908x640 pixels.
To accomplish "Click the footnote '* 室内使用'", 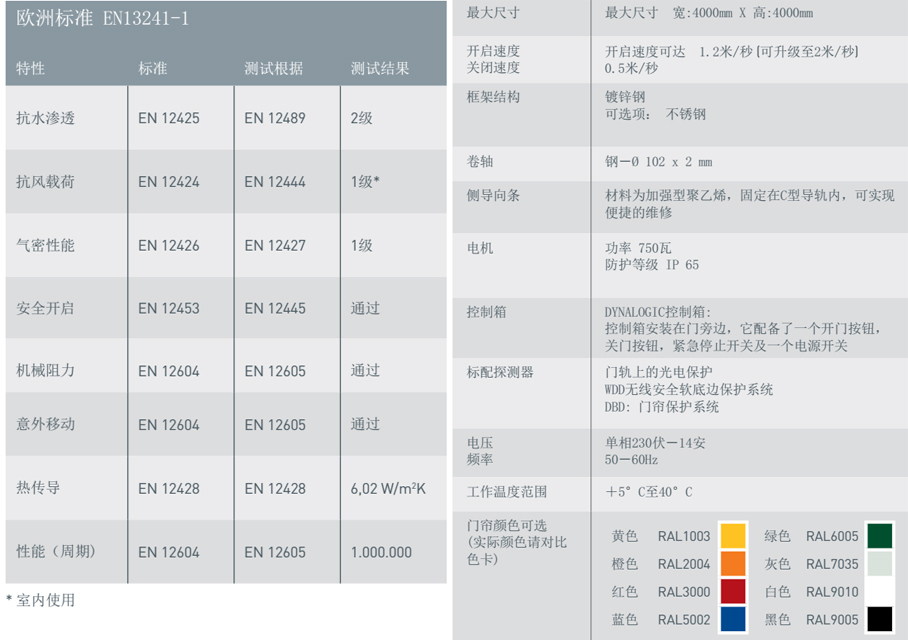I will pos(41,600).
